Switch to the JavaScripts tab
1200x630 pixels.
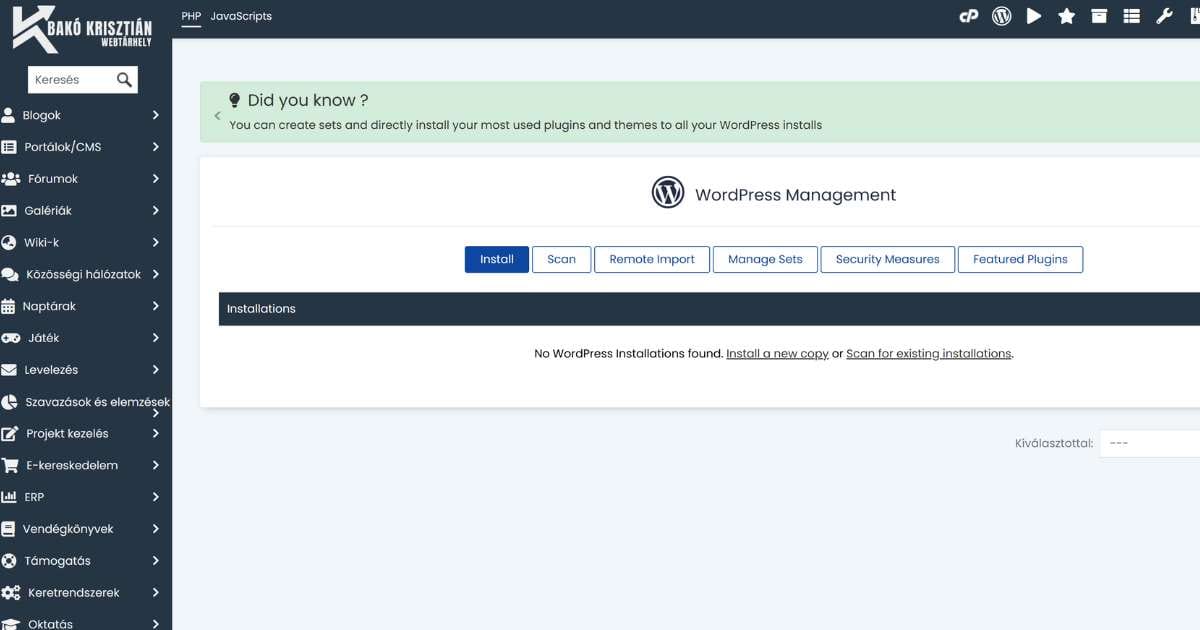[241, 16]
